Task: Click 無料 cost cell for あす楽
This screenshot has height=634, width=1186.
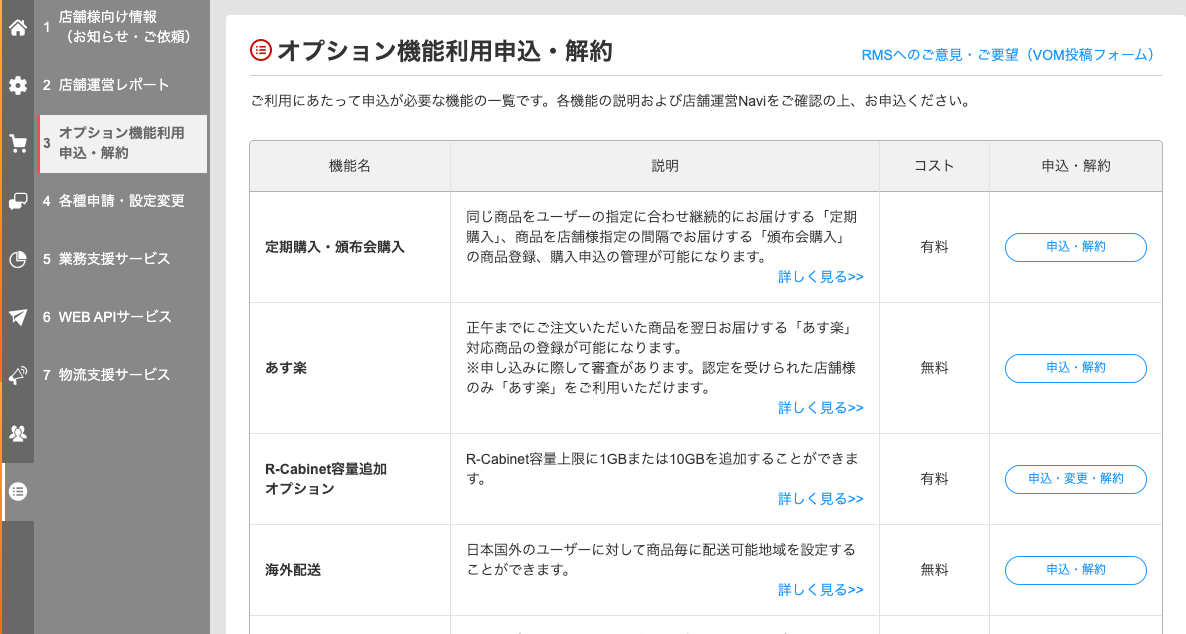Action: 934,368
